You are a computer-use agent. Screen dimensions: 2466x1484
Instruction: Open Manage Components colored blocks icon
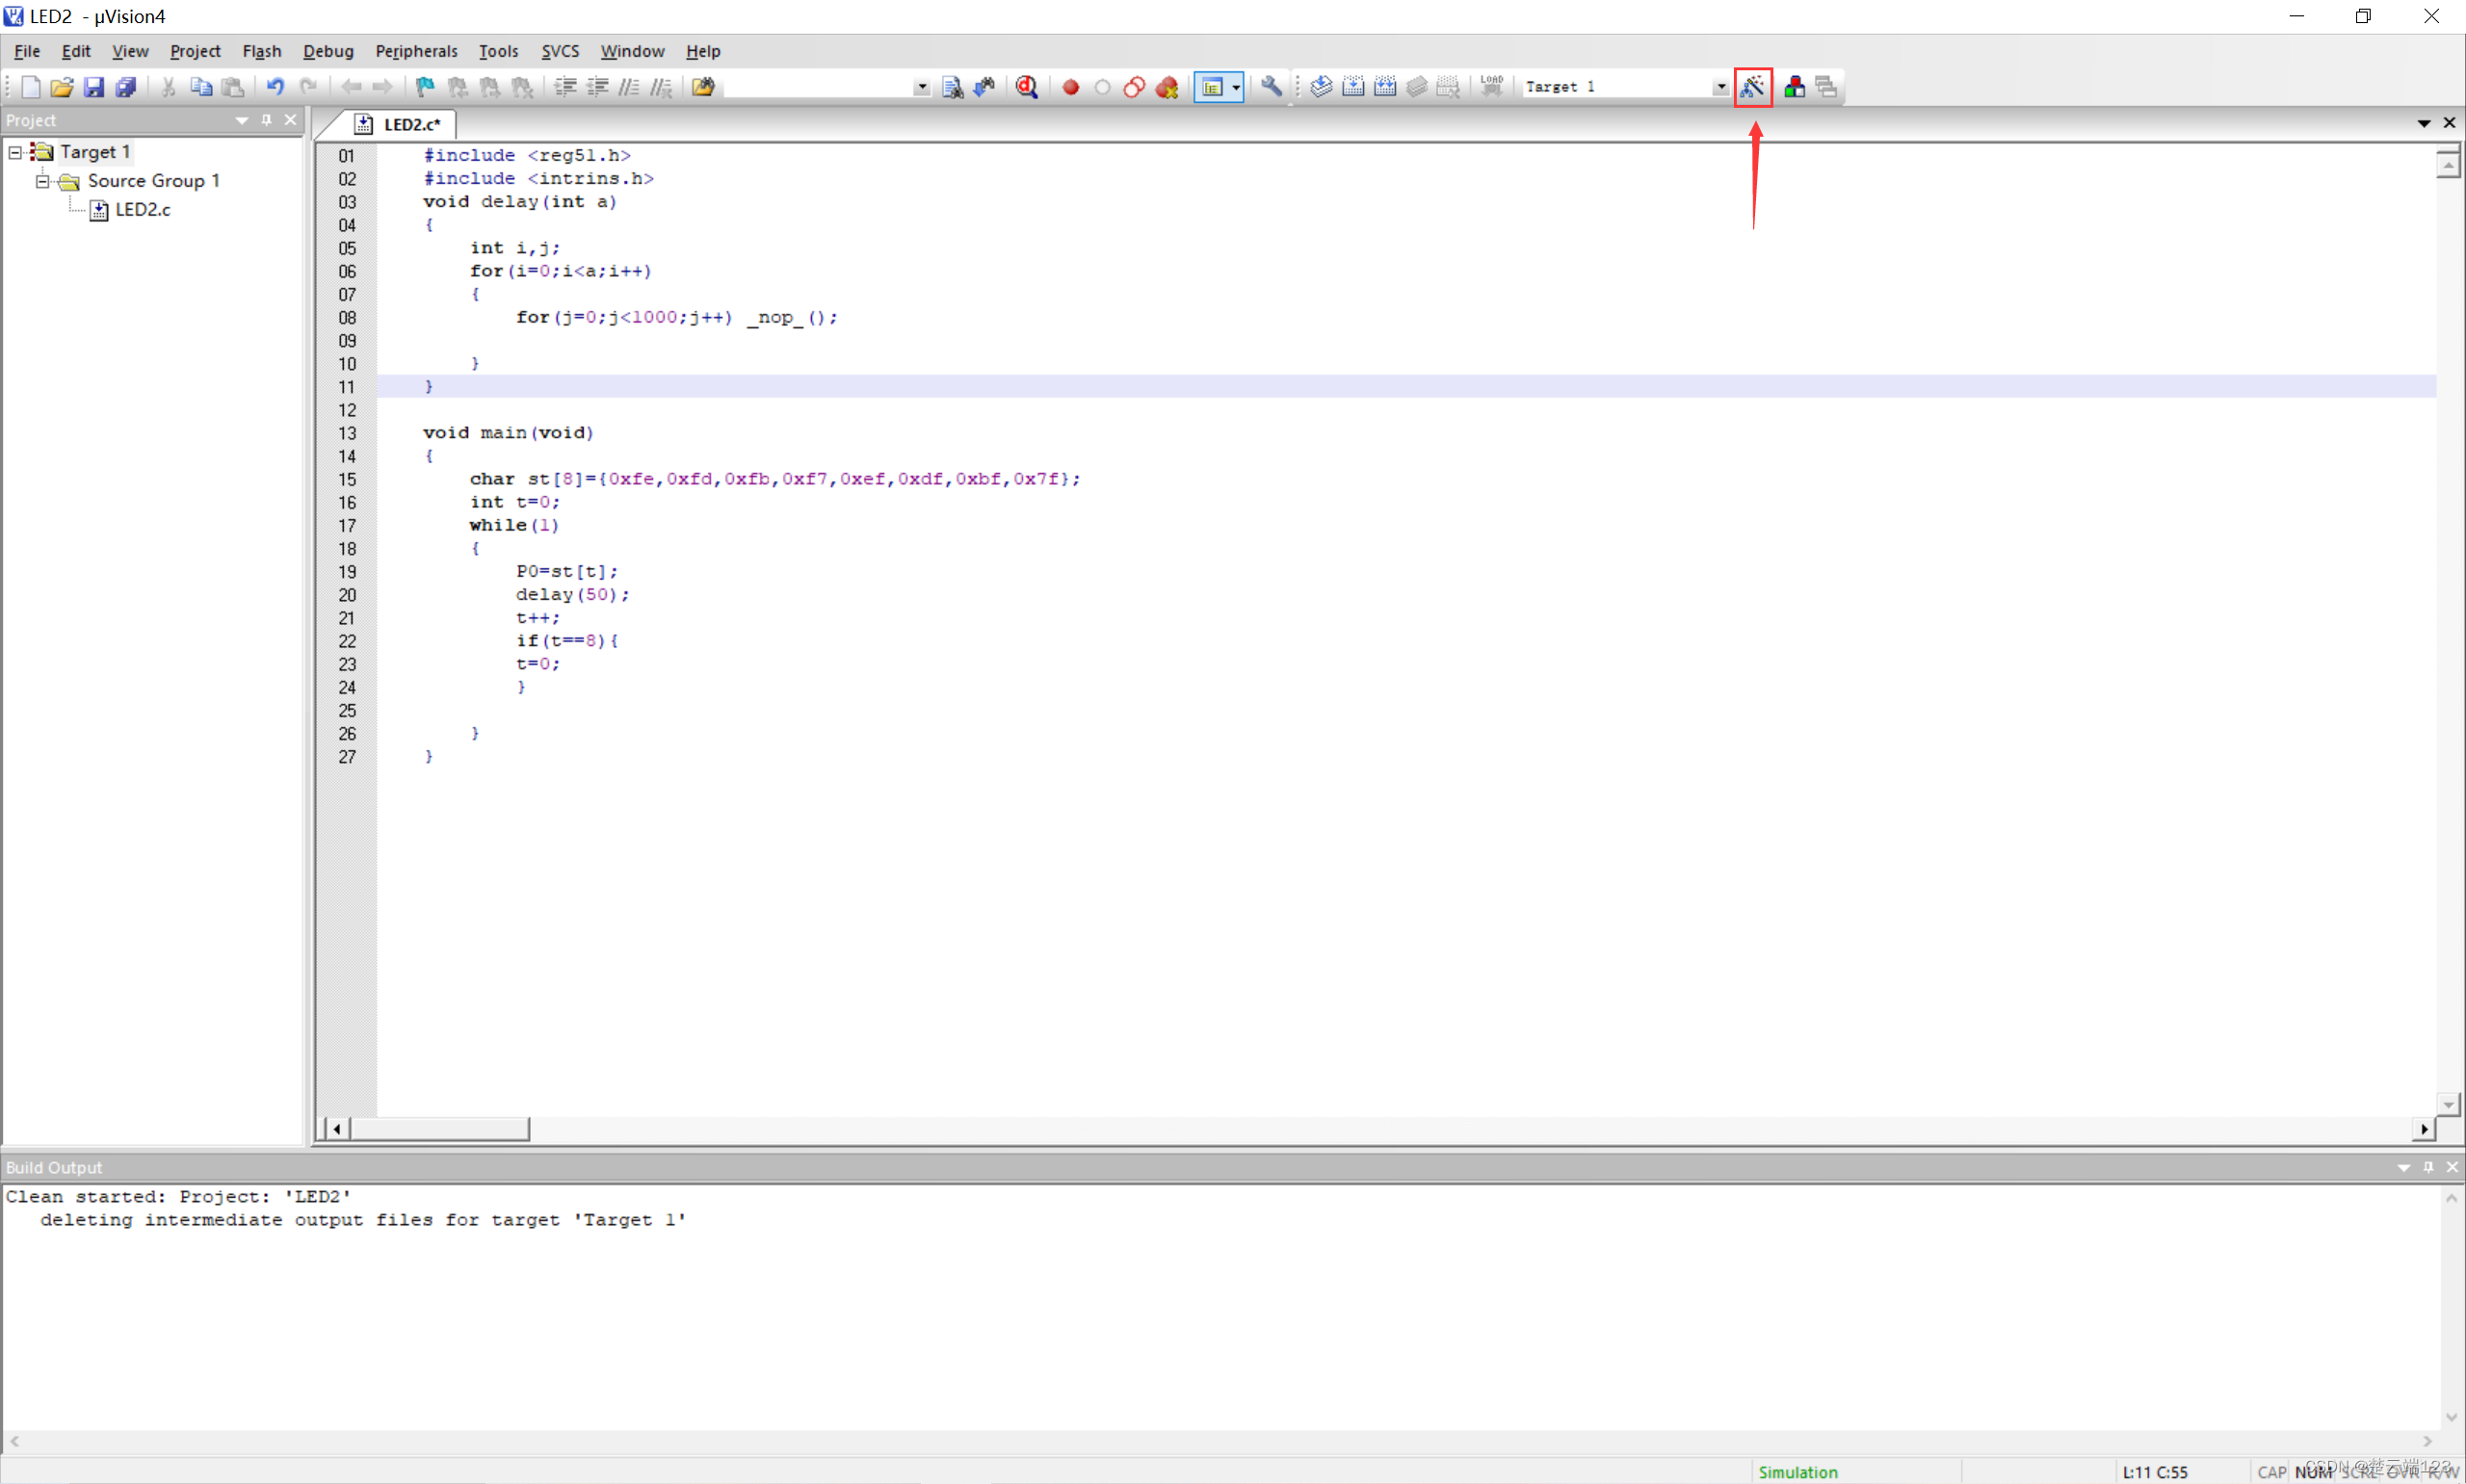pyautogui.click(x=1794, y=87)
